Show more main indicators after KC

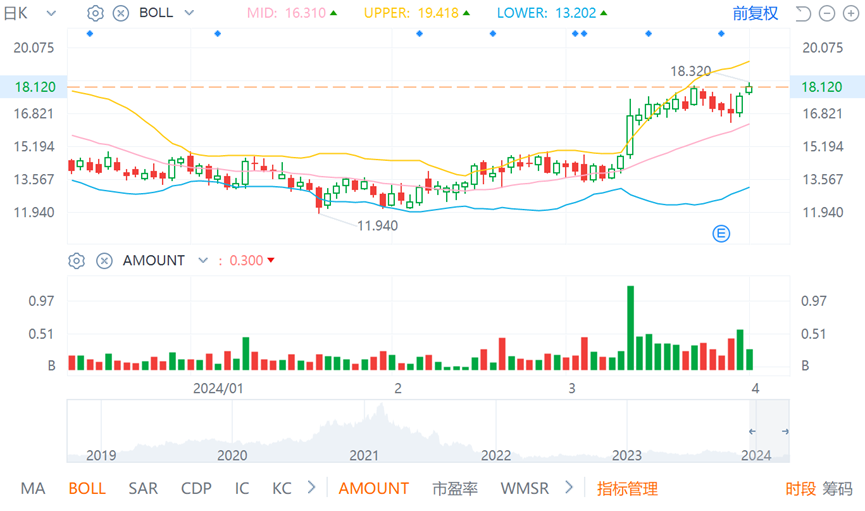click(x=312, y=487)
